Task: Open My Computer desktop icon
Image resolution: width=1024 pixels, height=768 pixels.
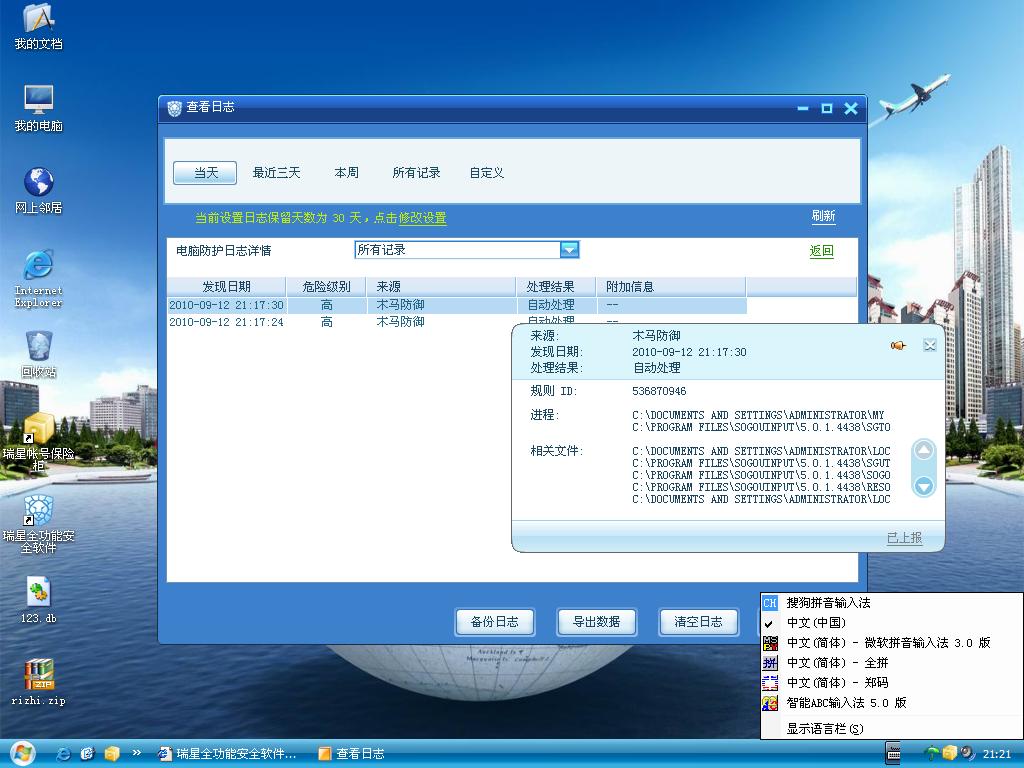Action: coord(38,100)
